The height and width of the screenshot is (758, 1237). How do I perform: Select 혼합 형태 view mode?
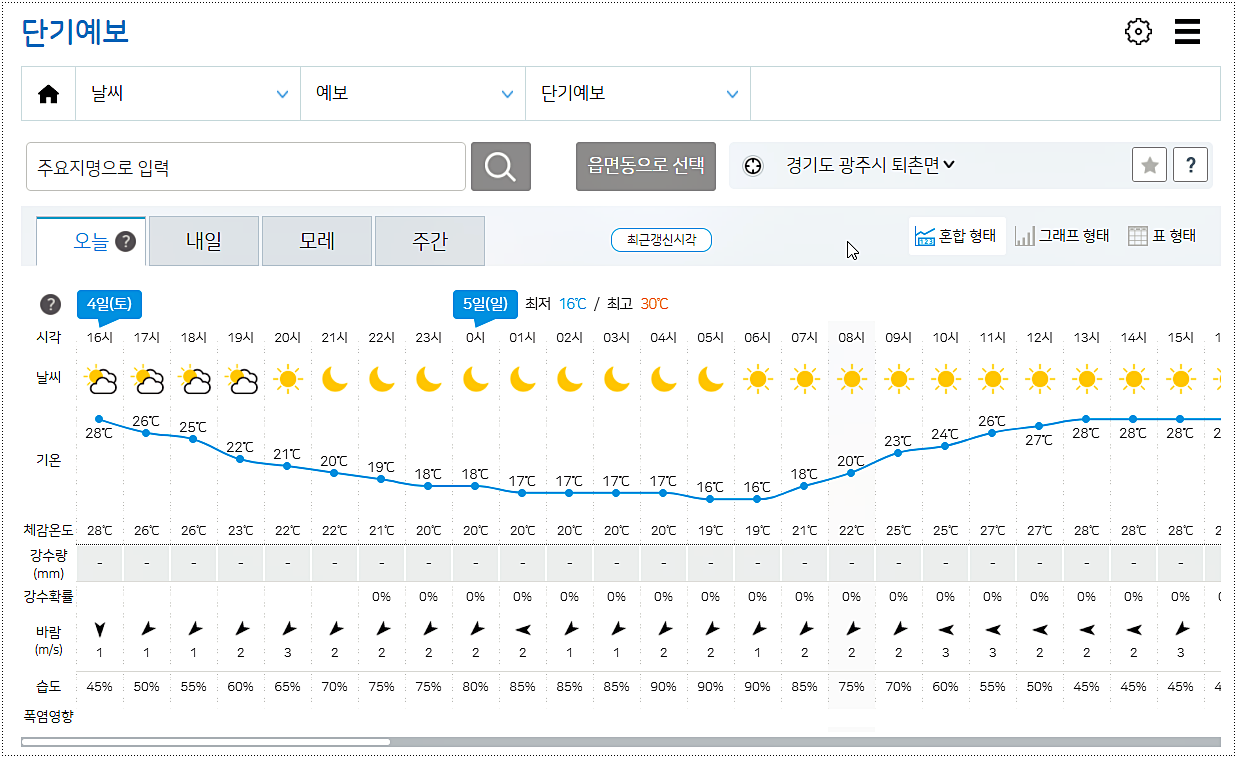coord(956,236)
